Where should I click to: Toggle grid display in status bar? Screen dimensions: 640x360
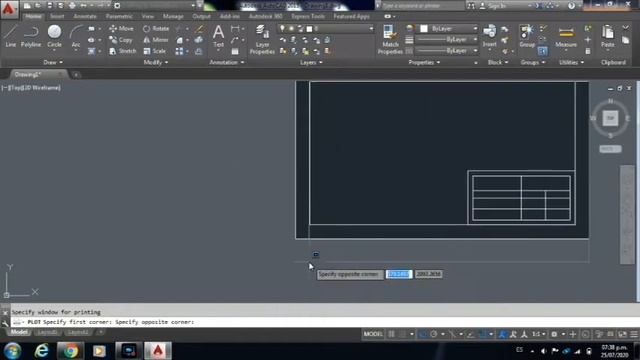[x=391, y=334]
